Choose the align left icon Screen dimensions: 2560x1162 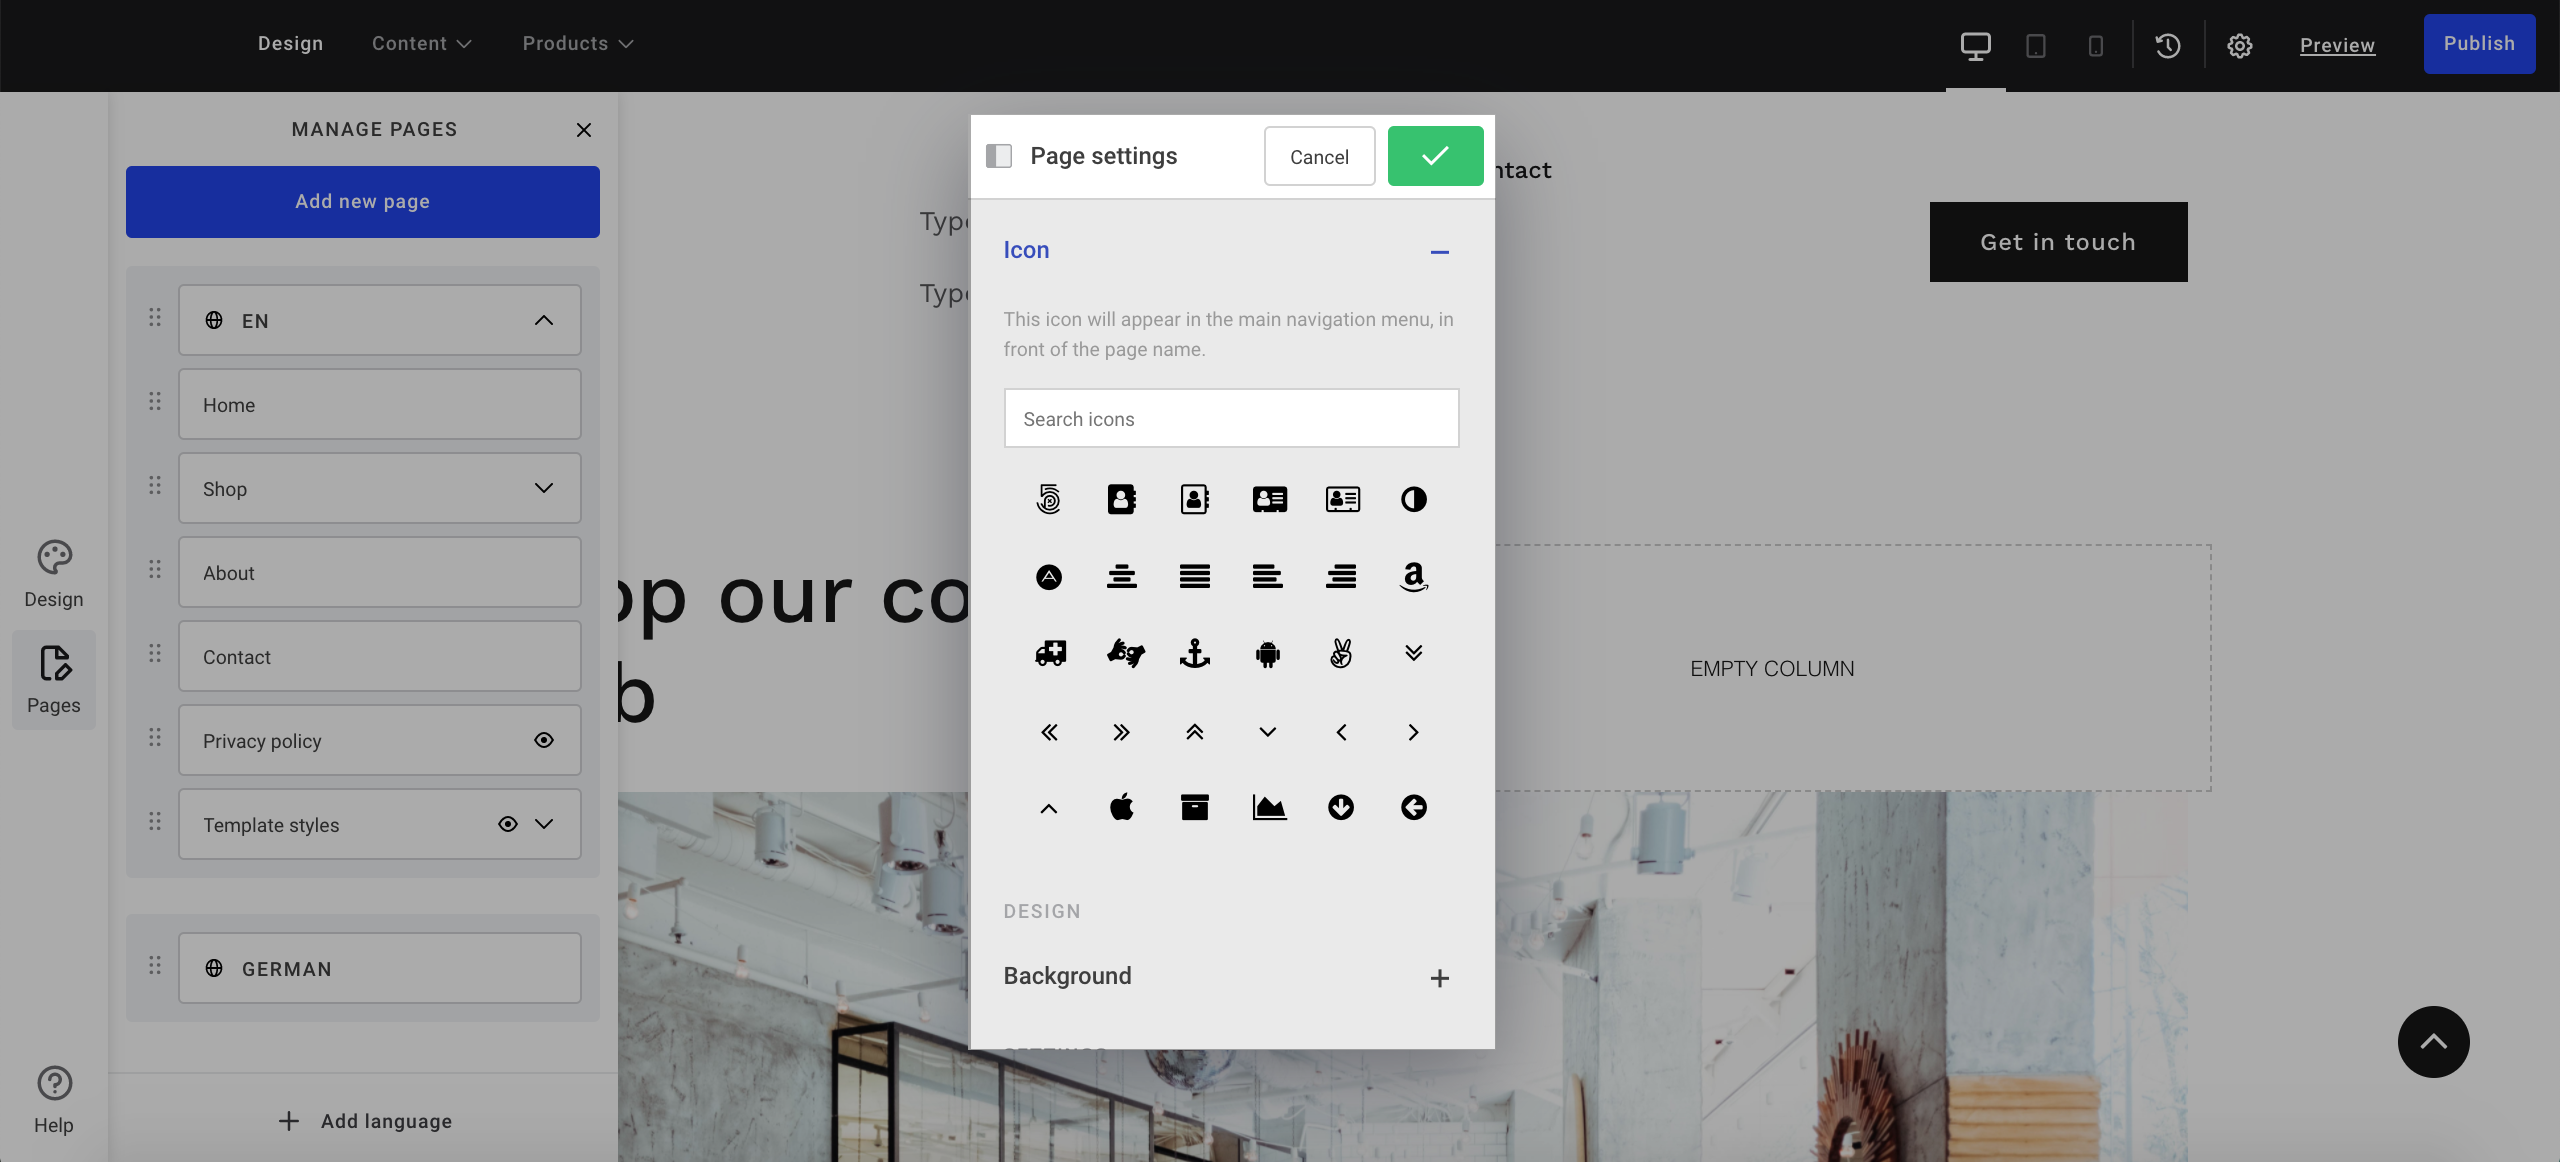click(x=1267, y=577)
